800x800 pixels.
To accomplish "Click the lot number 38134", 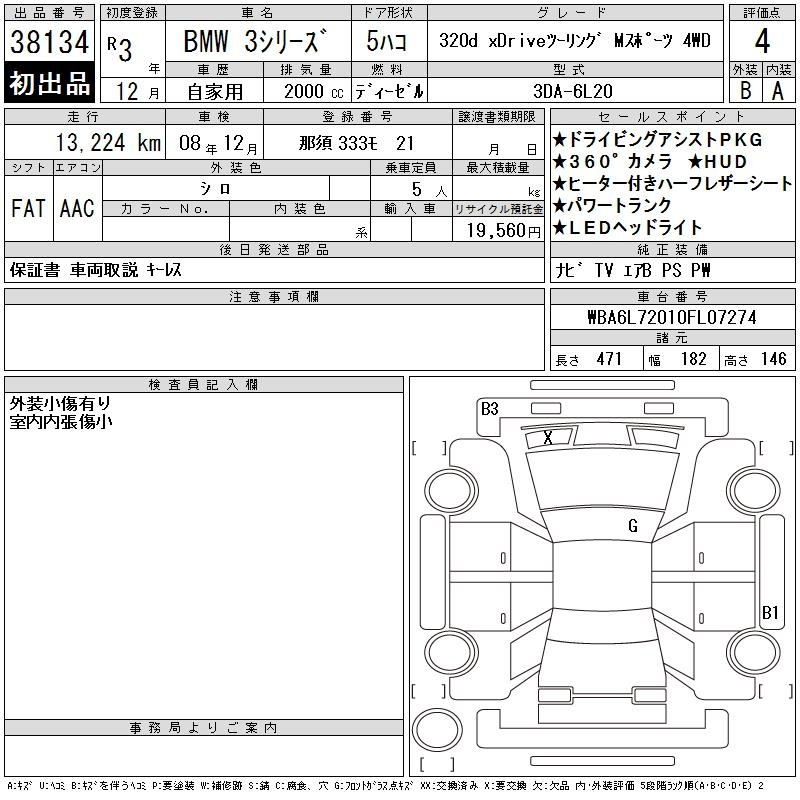I will 49,42.
